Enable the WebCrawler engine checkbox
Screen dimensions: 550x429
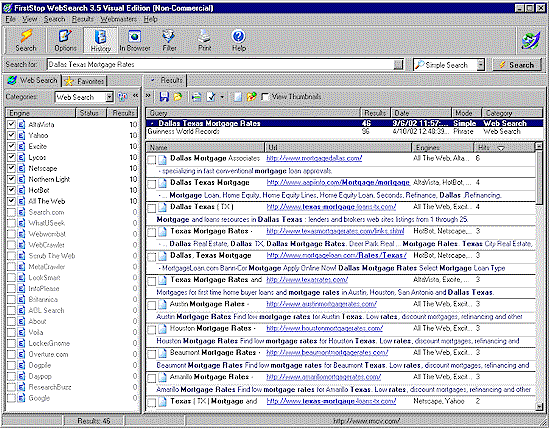pyautogui.click(x=12, y=244)
